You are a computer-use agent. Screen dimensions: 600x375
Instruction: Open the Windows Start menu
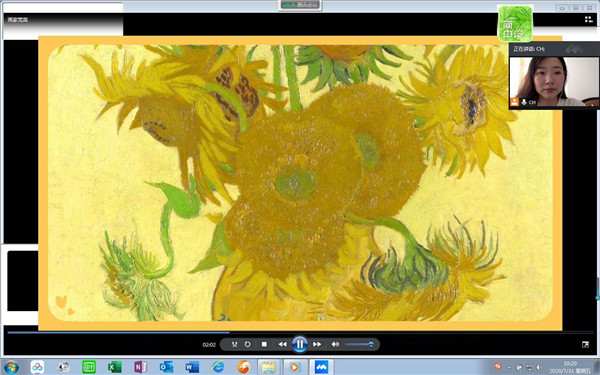11,367
